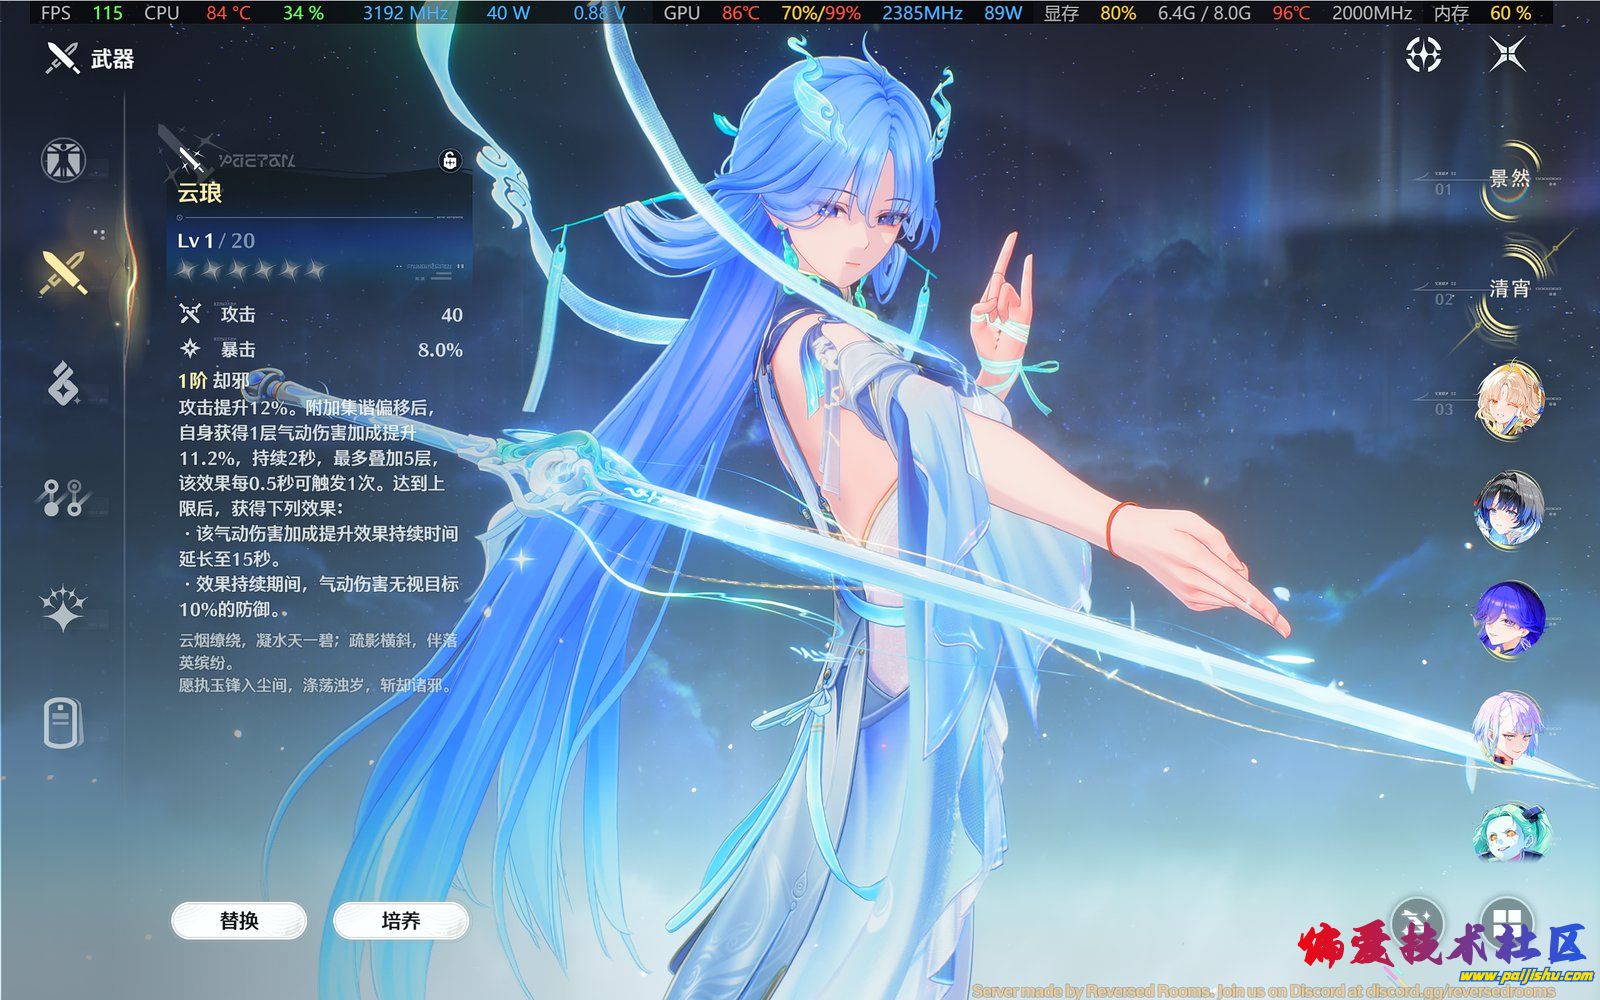Click the round sparkle icon at bottom right

click(1418, 923)
